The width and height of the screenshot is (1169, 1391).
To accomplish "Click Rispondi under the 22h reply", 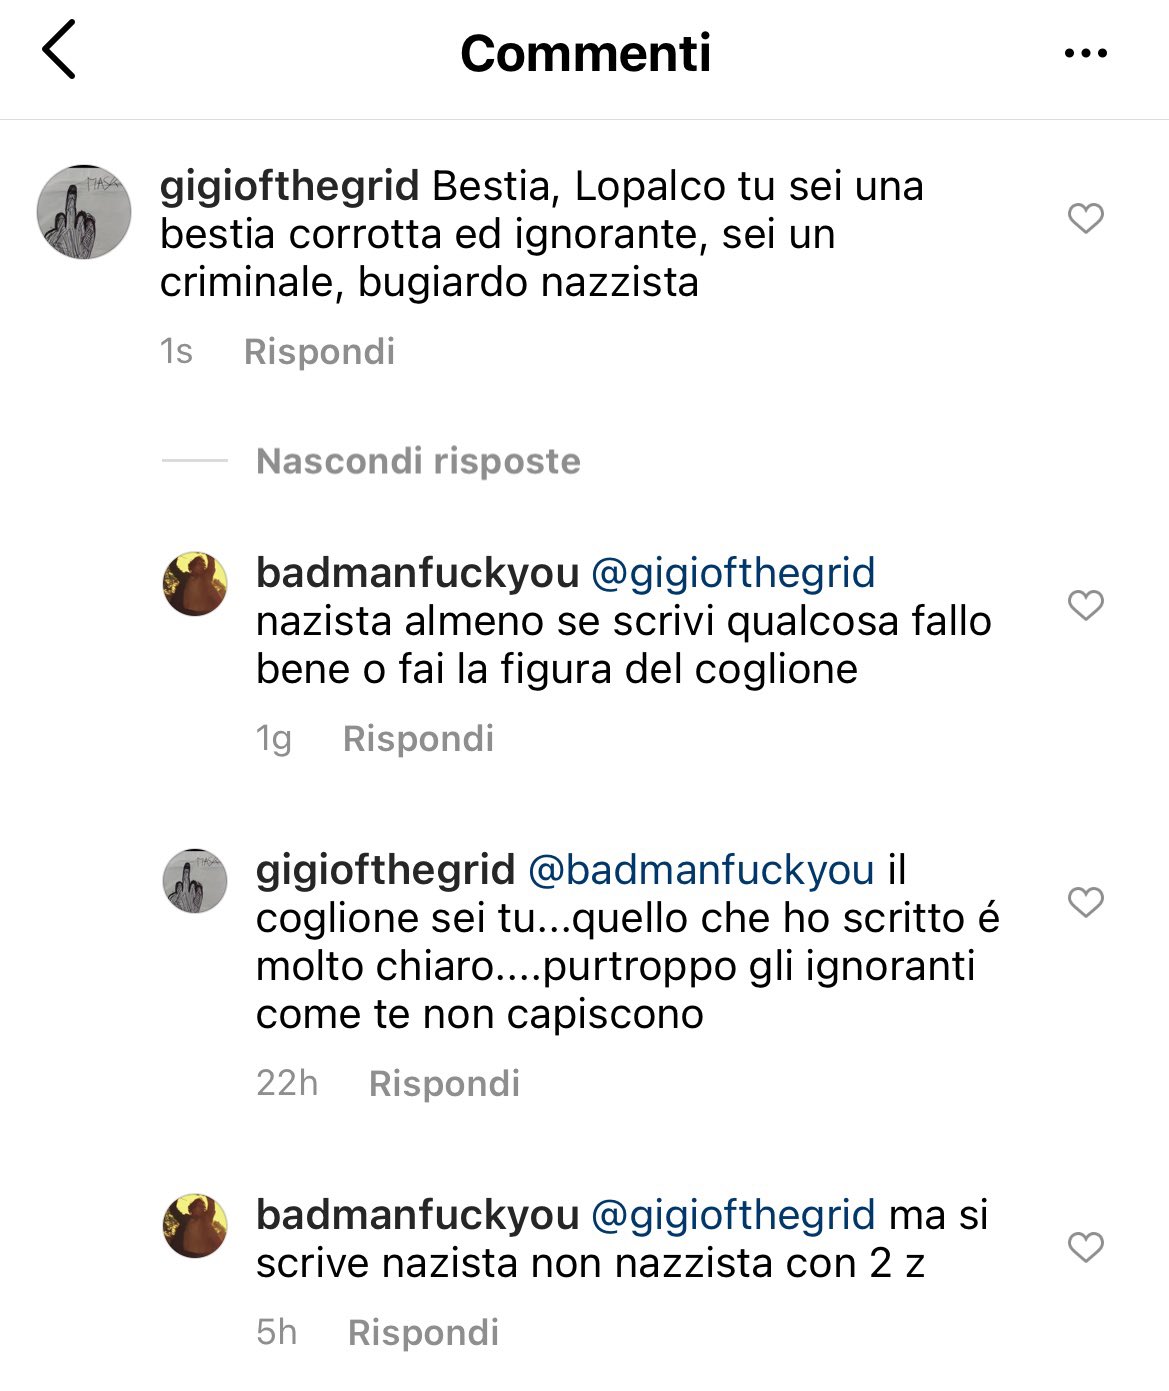I will tap(444, 1084).
